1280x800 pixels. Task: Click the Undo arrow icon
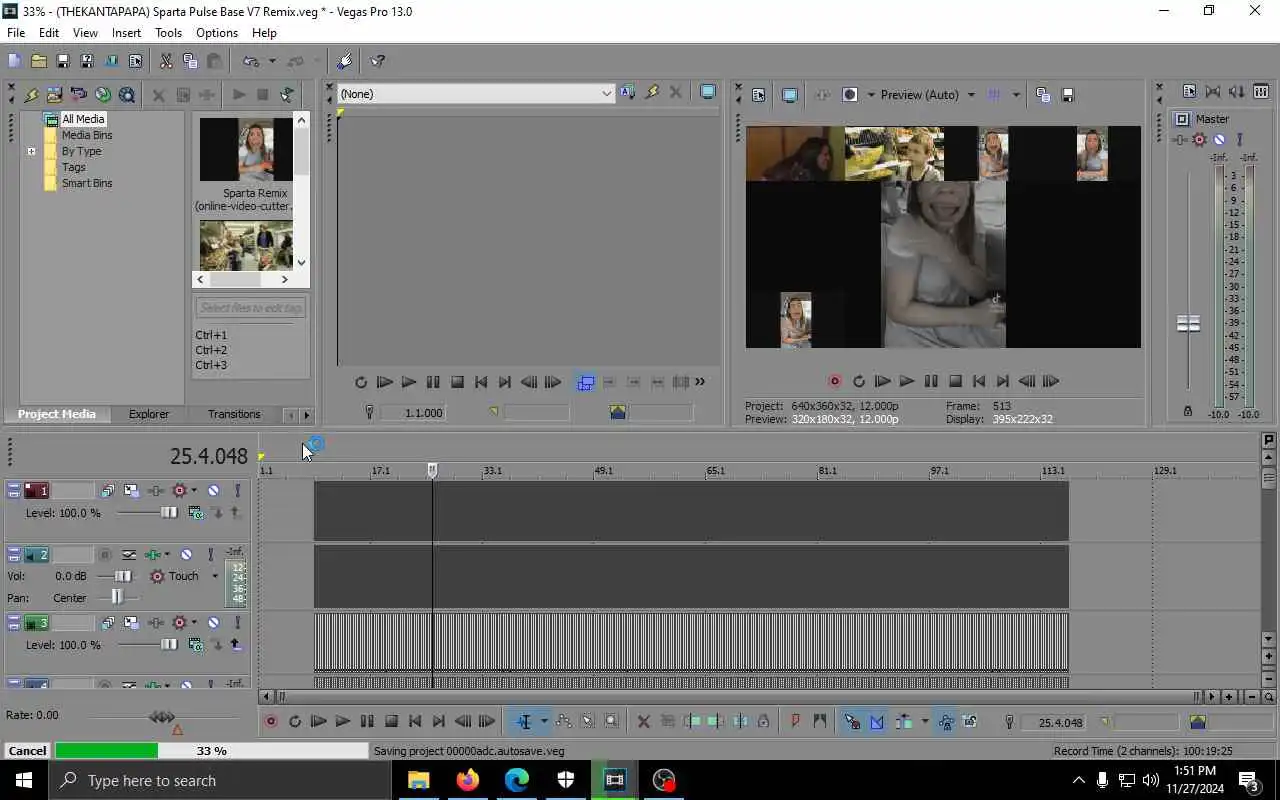(251, 61)
